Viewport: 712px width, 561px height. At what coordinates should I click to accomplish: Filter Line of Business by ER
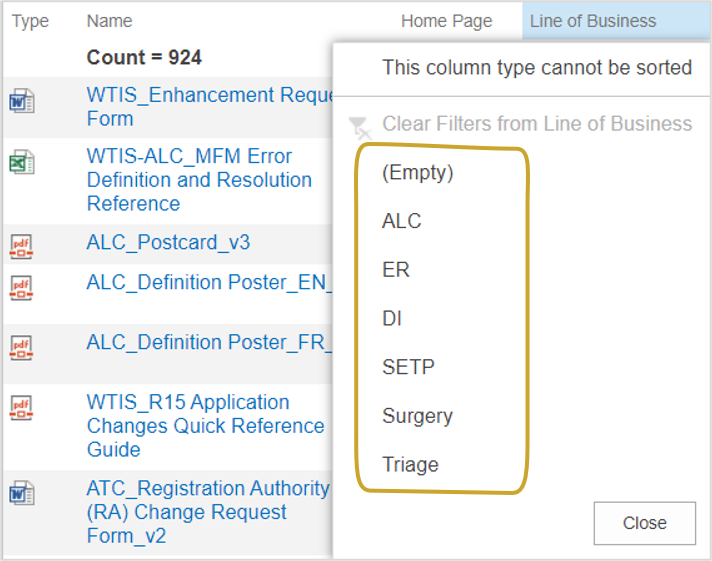point(396,270)
